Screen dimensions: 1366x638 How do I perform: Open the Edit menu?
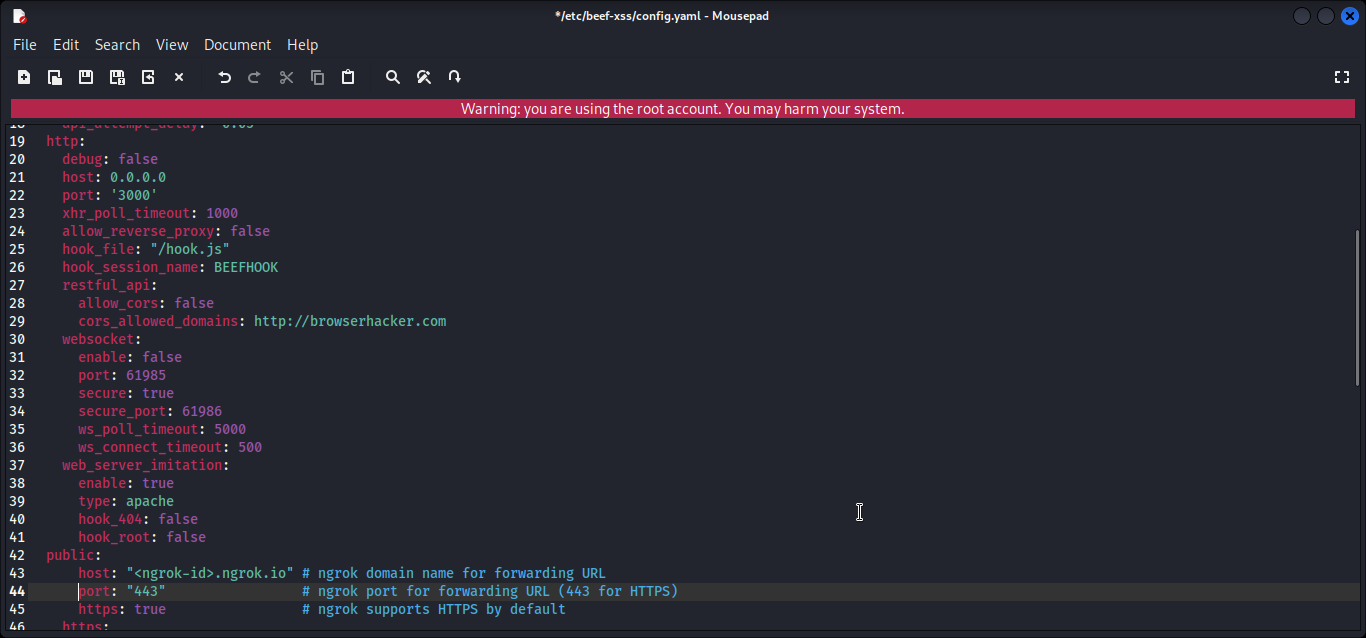click(65, 44)
